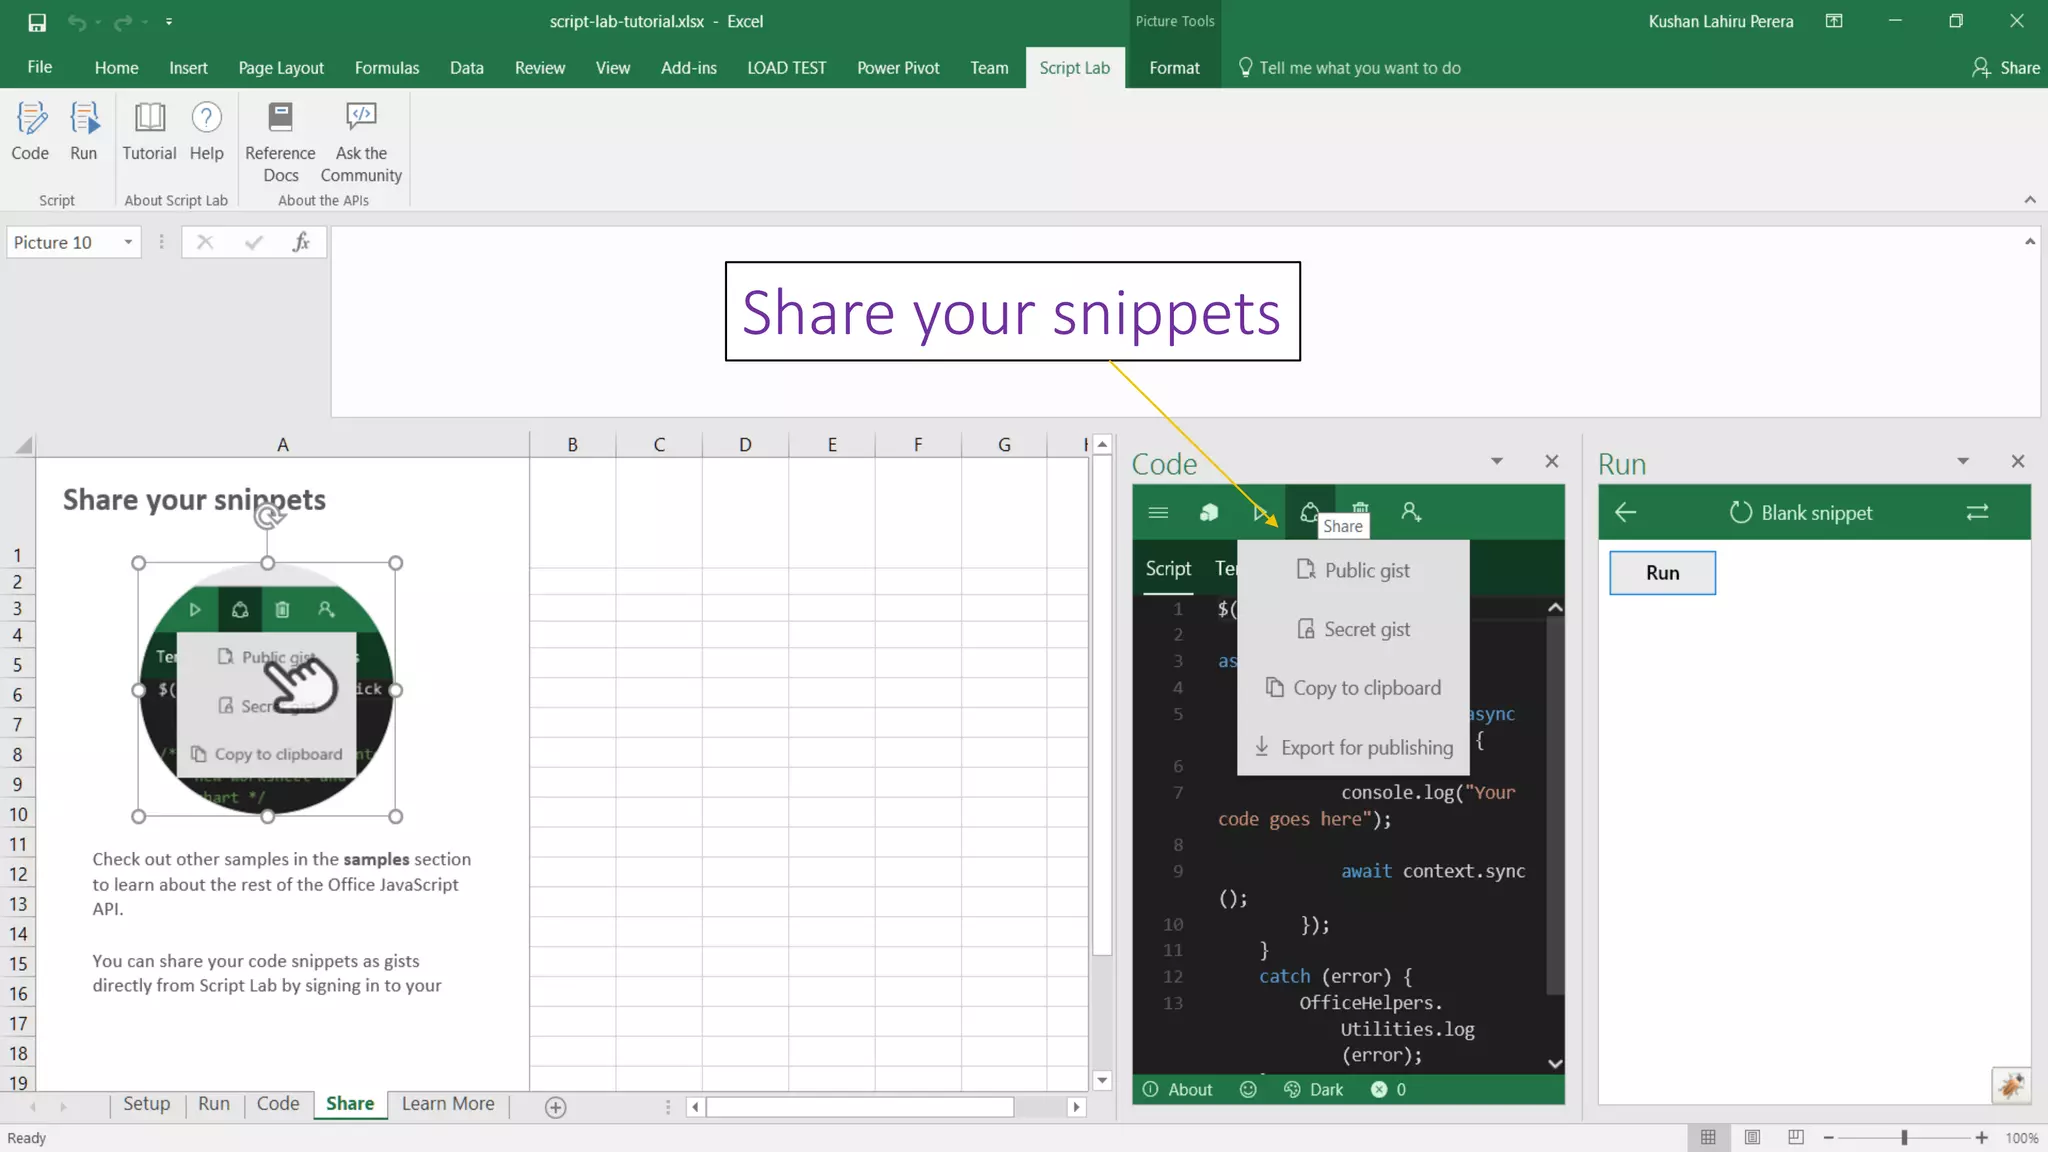Open Reference Docs
The height and width of the screenshot is (1152, 2048).
(x=280, y=142)
